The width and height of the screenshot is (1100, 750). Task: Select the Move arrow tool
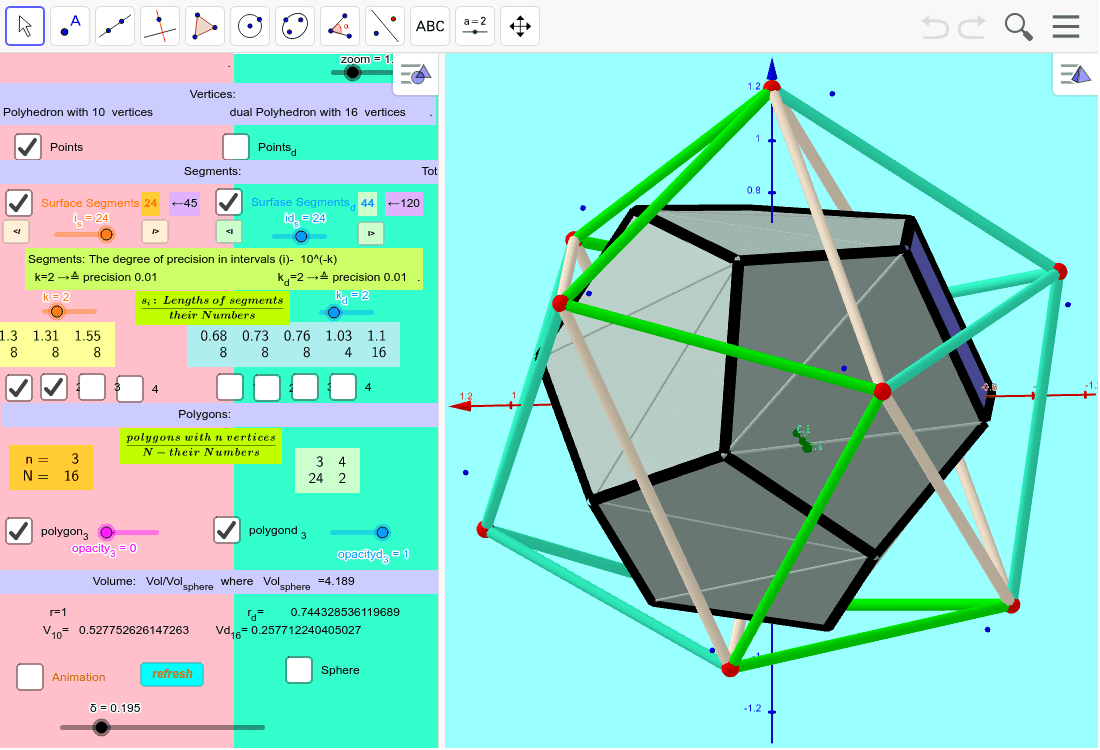coord(25,25)
